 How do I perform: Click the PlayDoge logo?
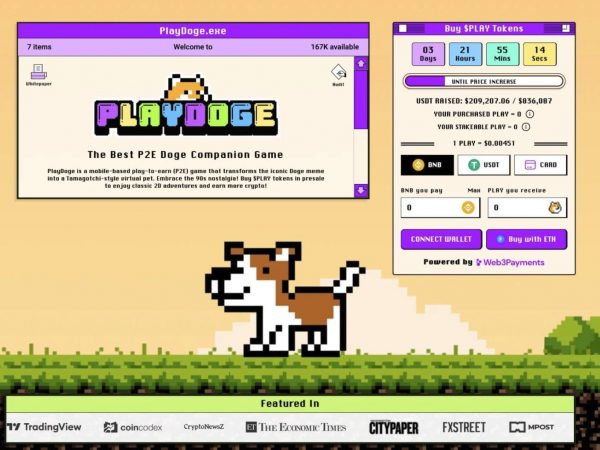pos(186,105)
